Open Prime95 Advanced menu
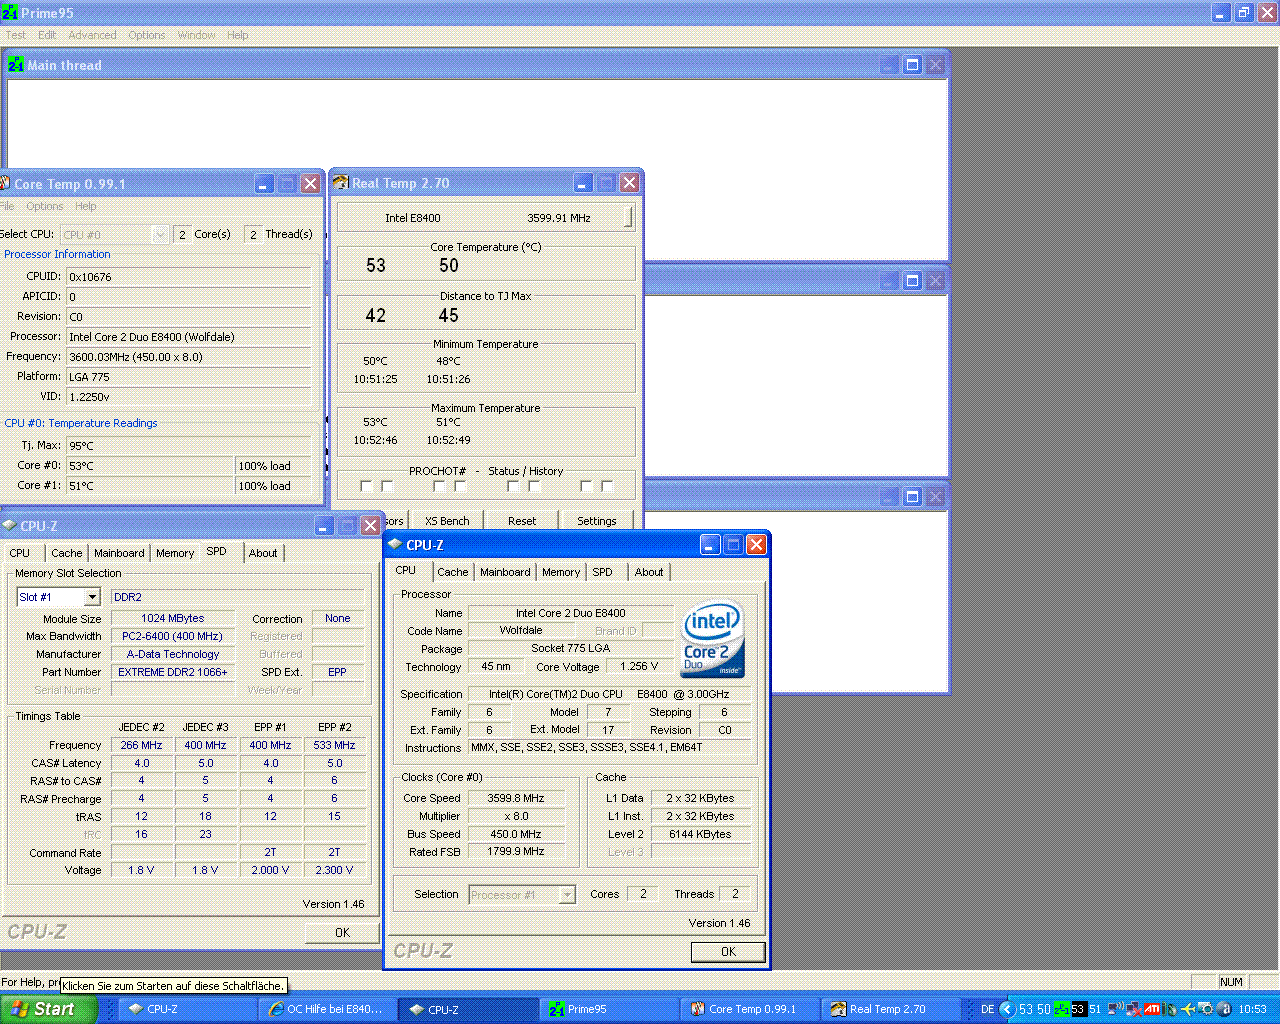 (92, 35)
